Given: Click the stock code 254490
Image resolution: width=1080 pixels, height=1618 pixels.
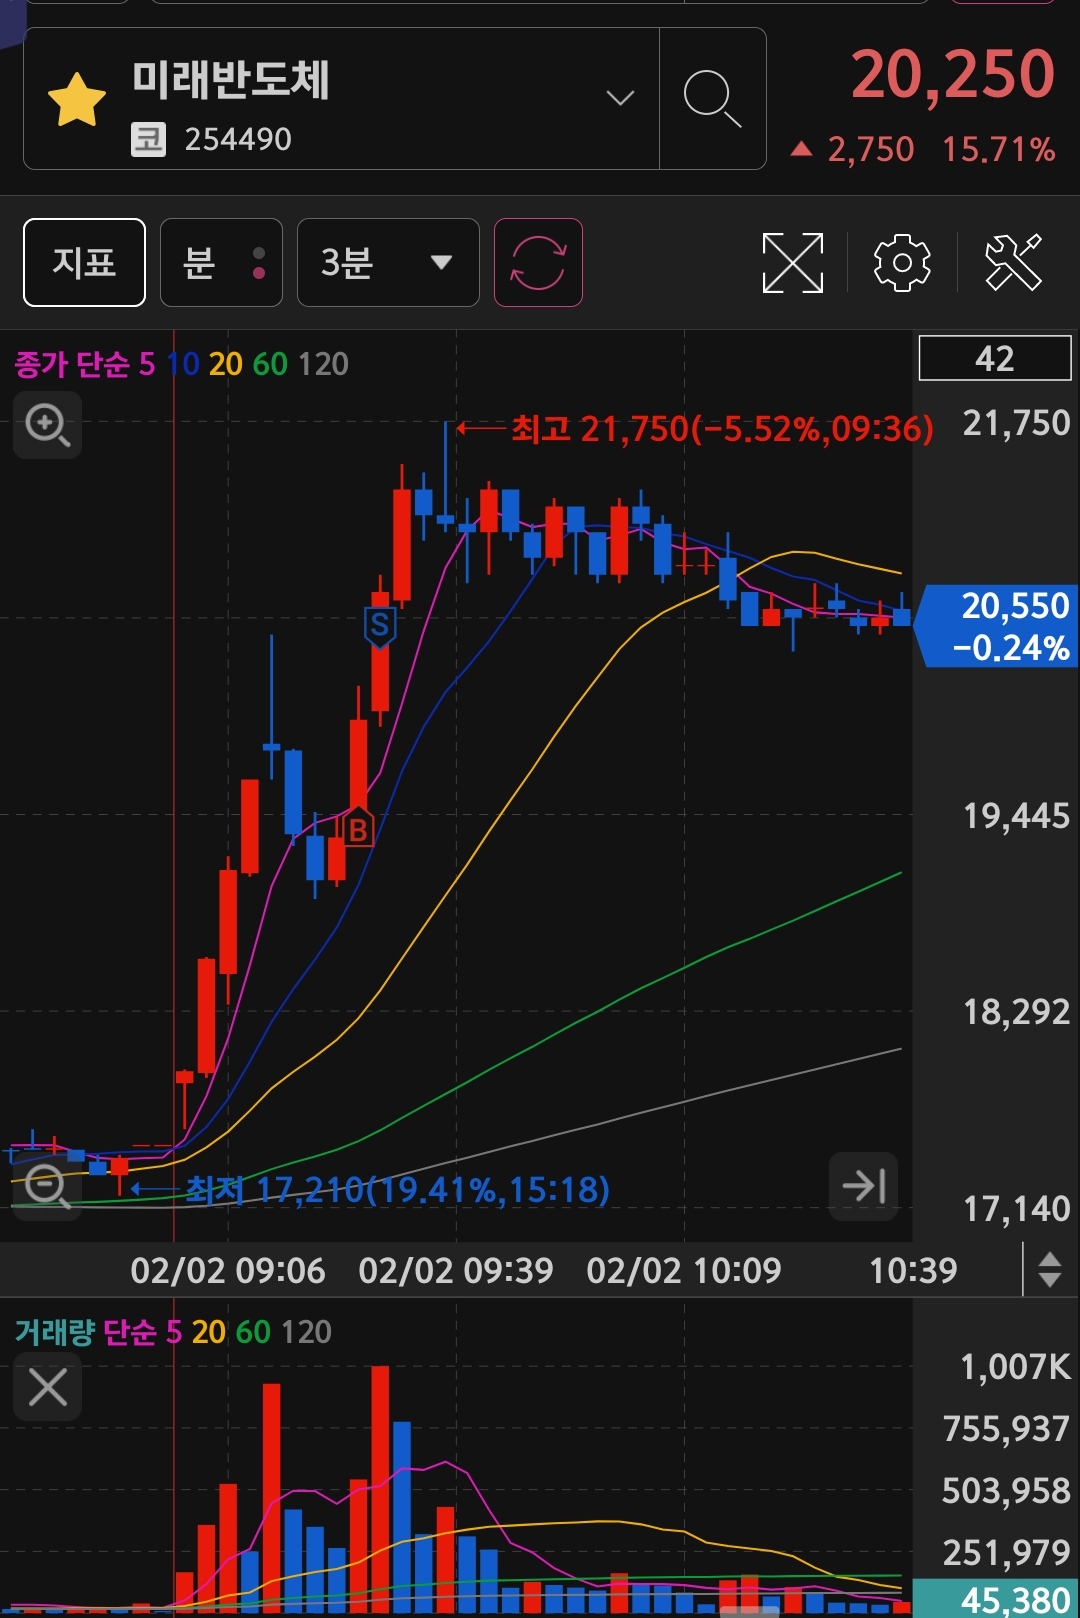Looking at the screenshot, I should tap(238, 139).
